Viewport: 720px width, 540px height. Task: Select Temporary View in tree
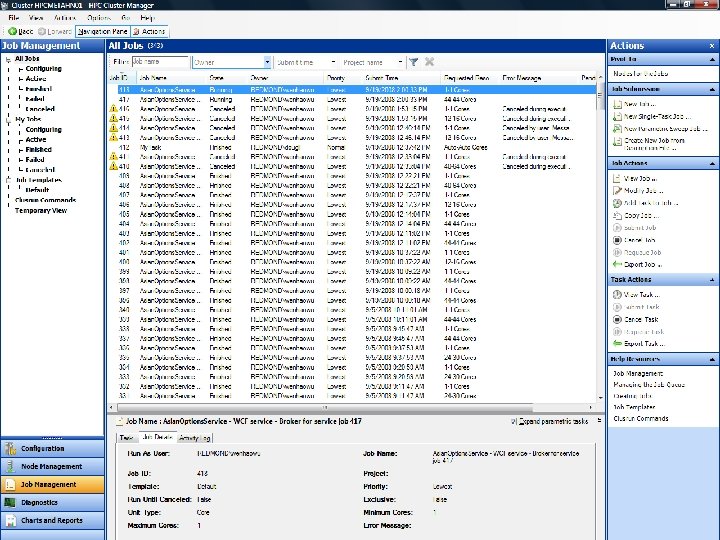(41, 210)
